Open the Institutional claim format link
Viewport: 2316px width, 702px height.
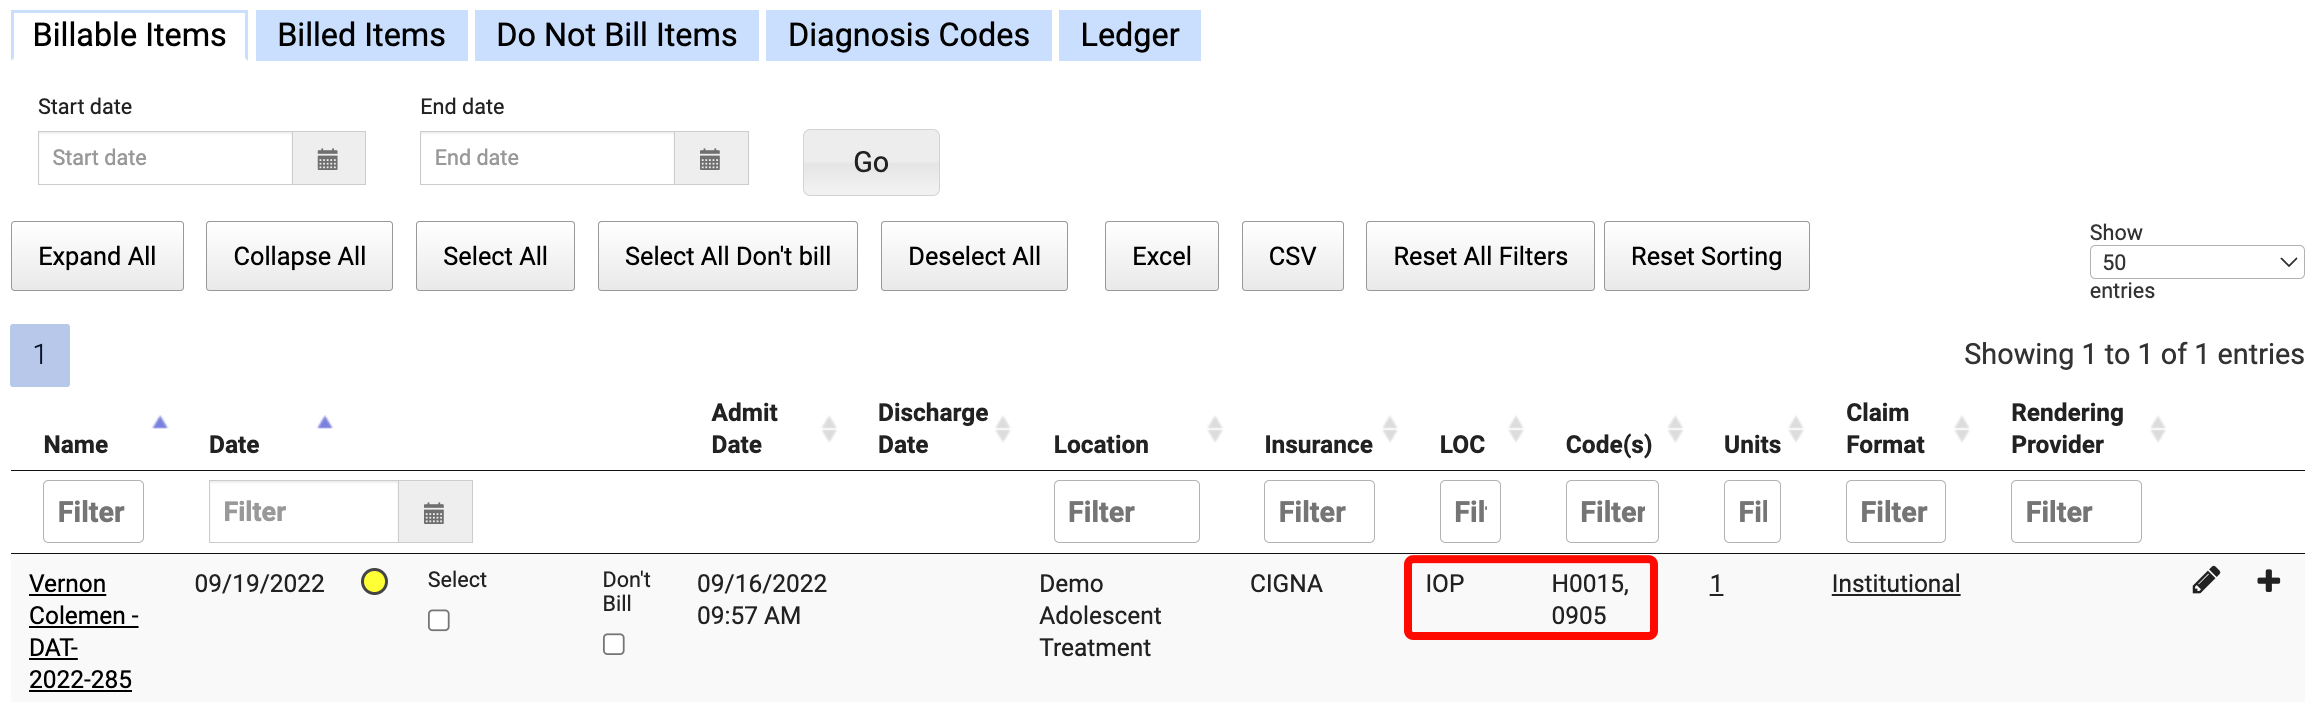[x=1895, y=584]
